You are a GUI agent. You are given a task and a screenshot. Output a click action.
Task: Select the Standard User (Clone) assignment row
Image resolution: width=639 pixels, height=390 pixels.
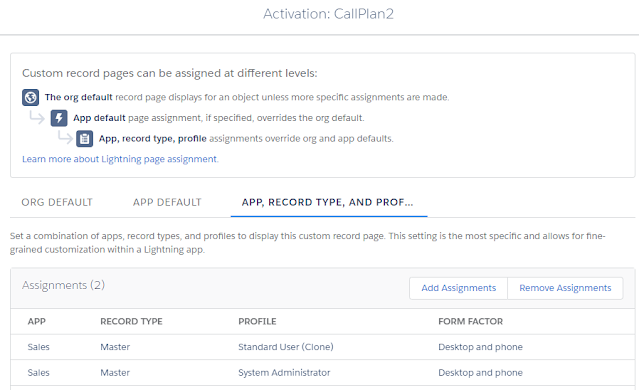(322, 347)
